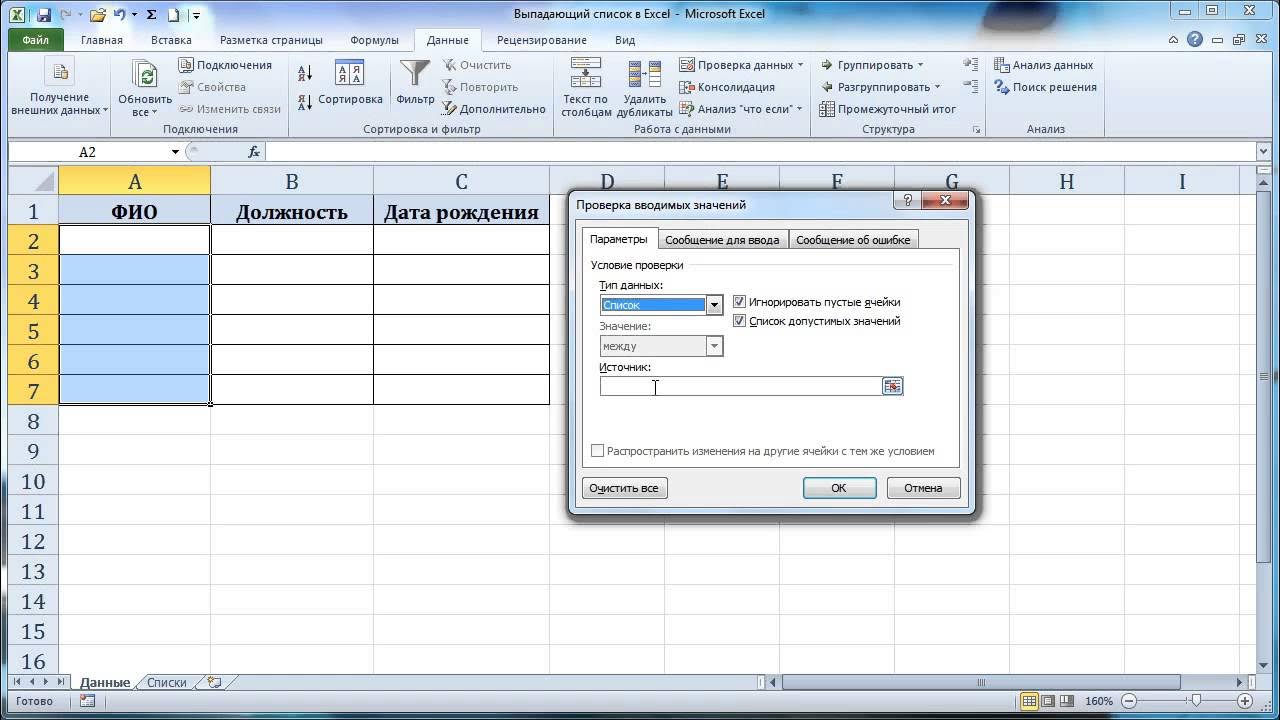The width and height of the screenshot is (1280, 720).
Task: Switch to Page Layout view in status bar
Action: tap(1050, 701)
